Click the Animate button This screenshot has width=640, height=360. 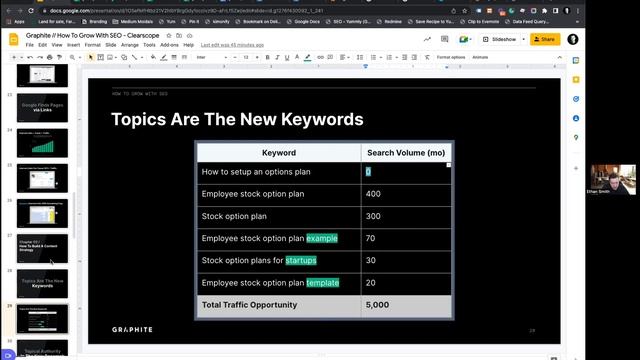(480, 58)
